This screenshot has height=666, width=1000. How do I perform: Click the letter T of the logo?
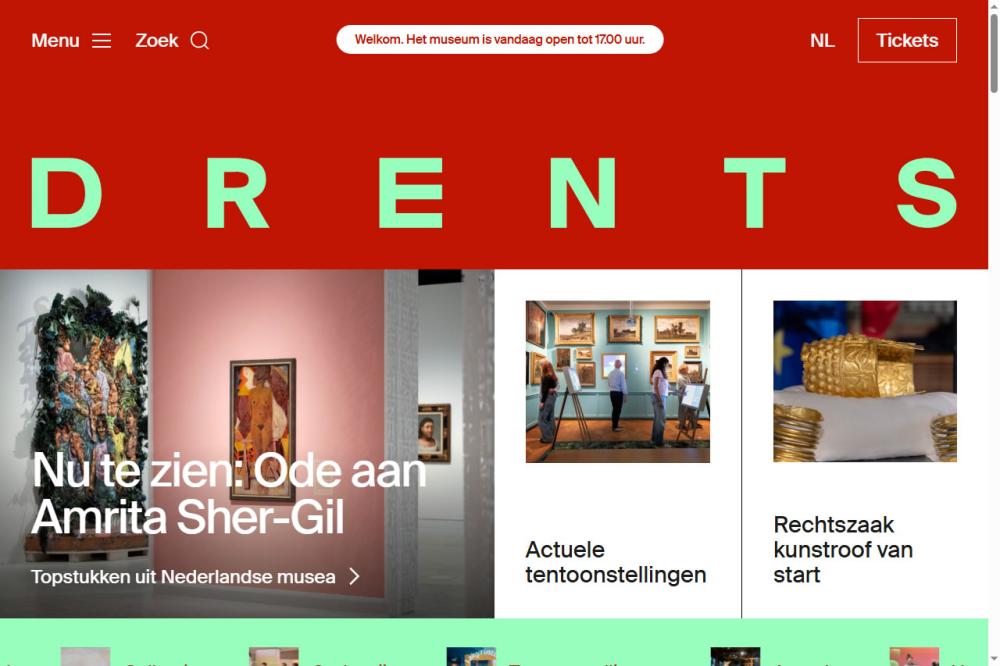(754, 193)
